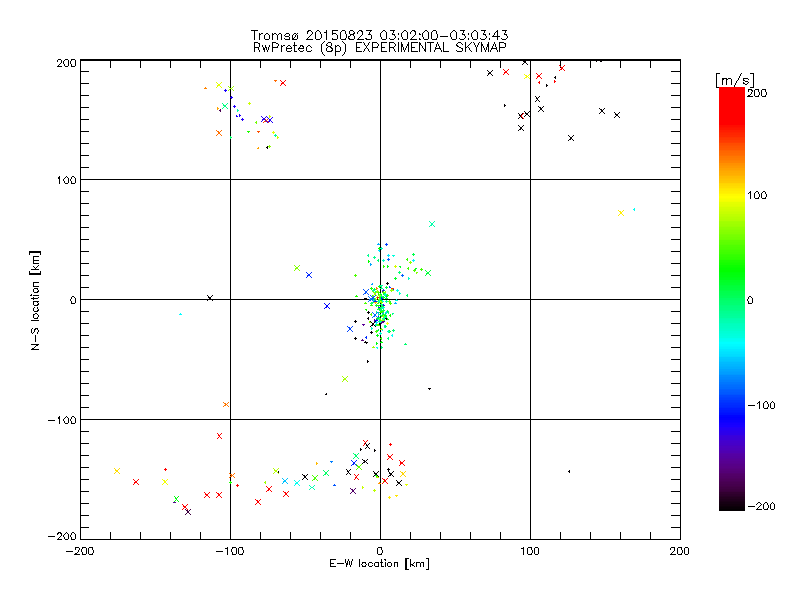The width and height of the screenshot is (800, 600).
Task: Click the 'N-S location [km]' axis label
Action: 35,301
